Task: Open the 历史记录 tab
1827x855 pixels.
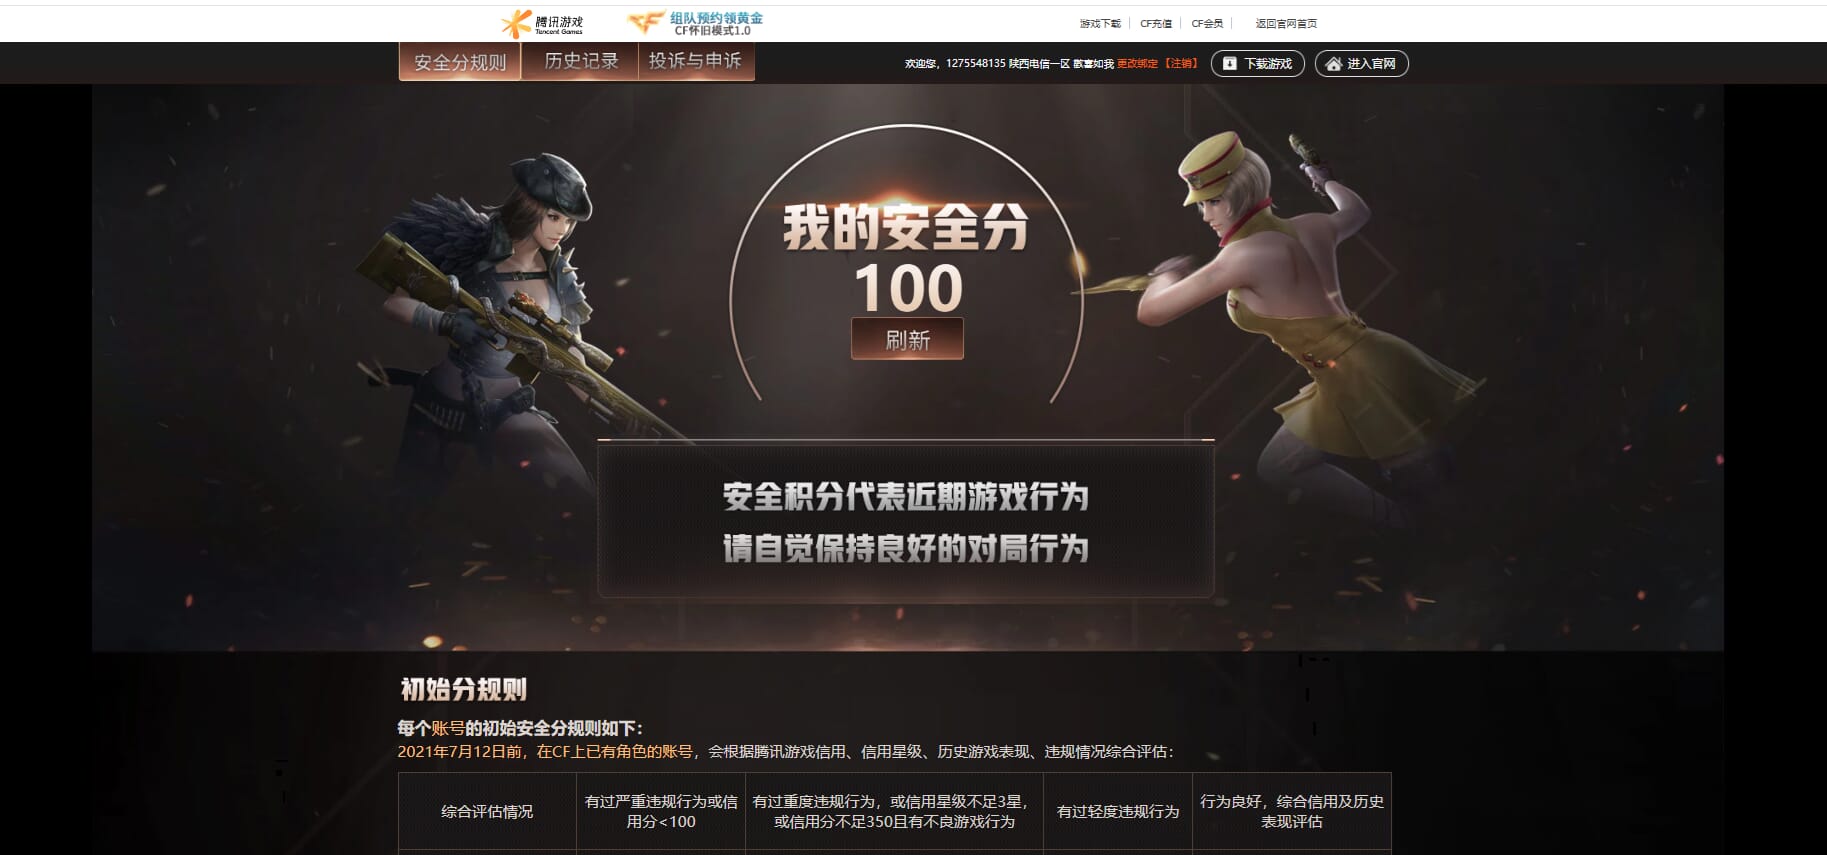Action: click(x=580, y=61)
